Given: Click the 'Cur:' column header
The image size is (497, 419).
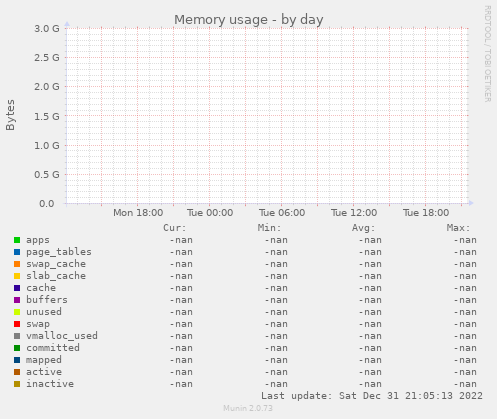Looking at the screenshot, I should coord(175,228).
